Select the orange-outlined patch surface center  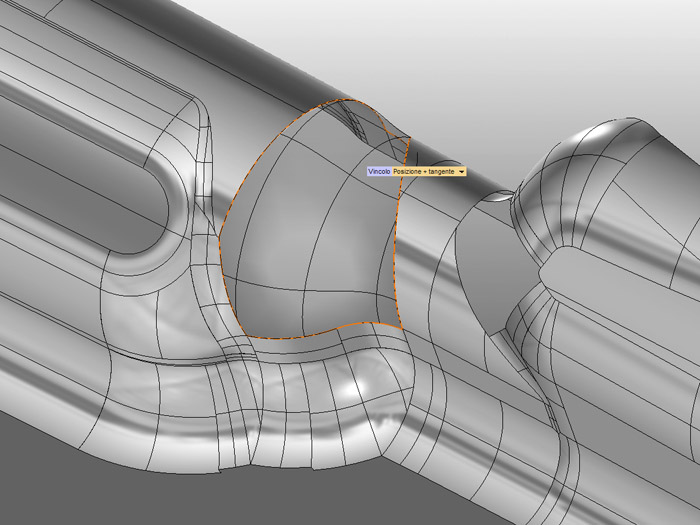point(310,230)
